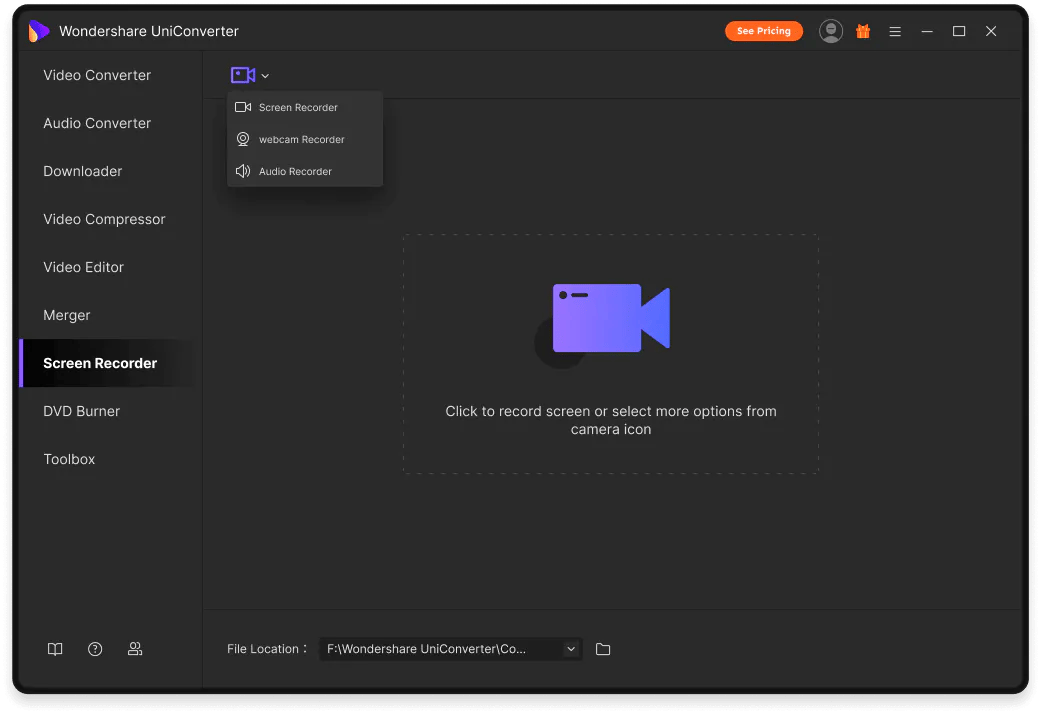Click the community sharing icon at bottom left
Image resolution: width=1041 pixels, height=715 pixels.
pyautogui.click(x=135, y=649)
